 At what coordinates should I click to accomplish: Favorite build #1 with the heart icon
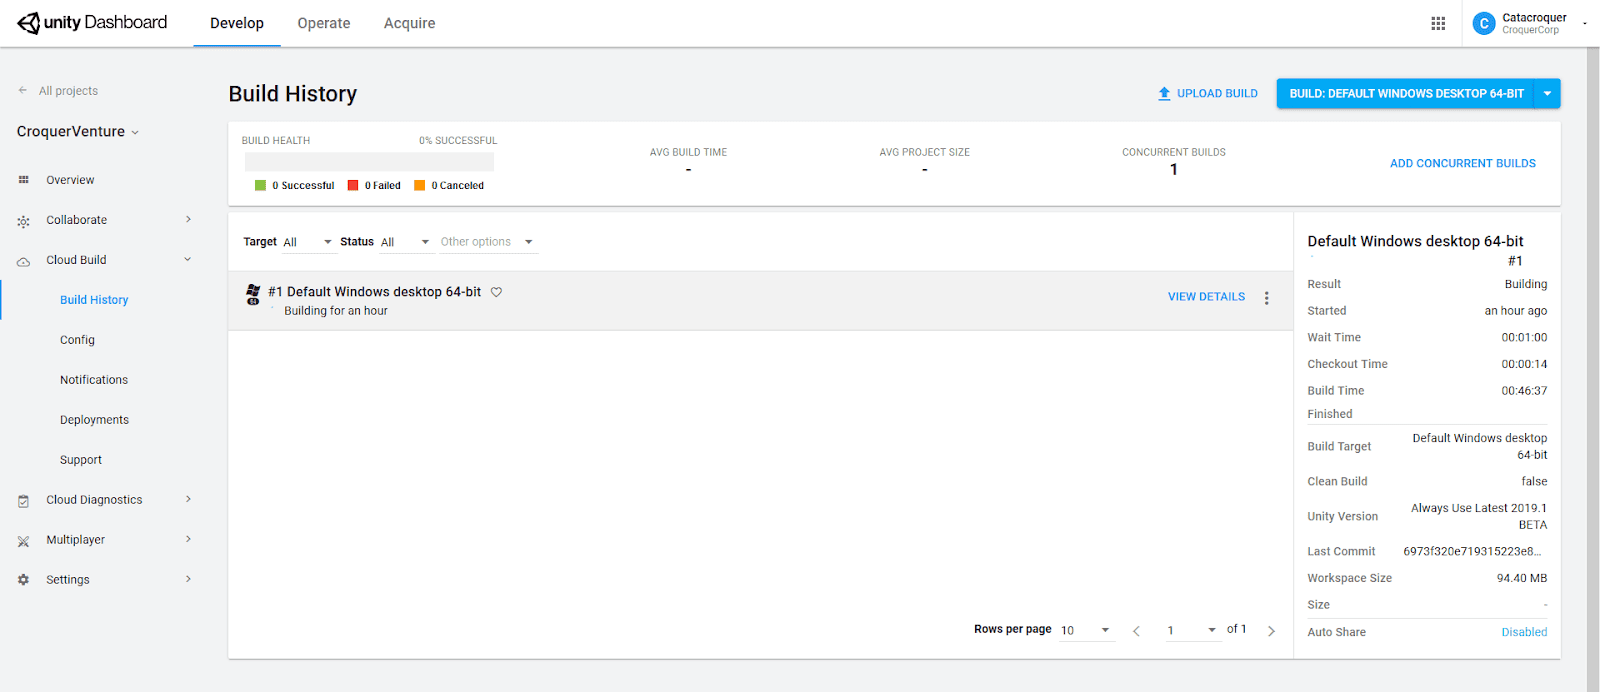[496, 292]
